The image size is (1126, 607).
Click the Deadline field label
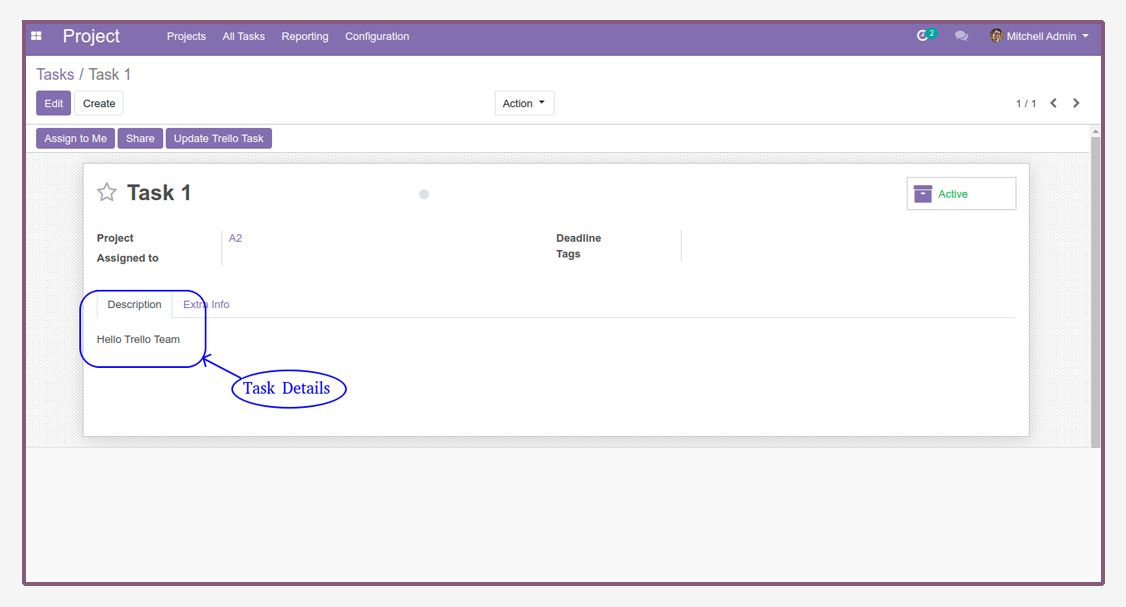(579, 238)
